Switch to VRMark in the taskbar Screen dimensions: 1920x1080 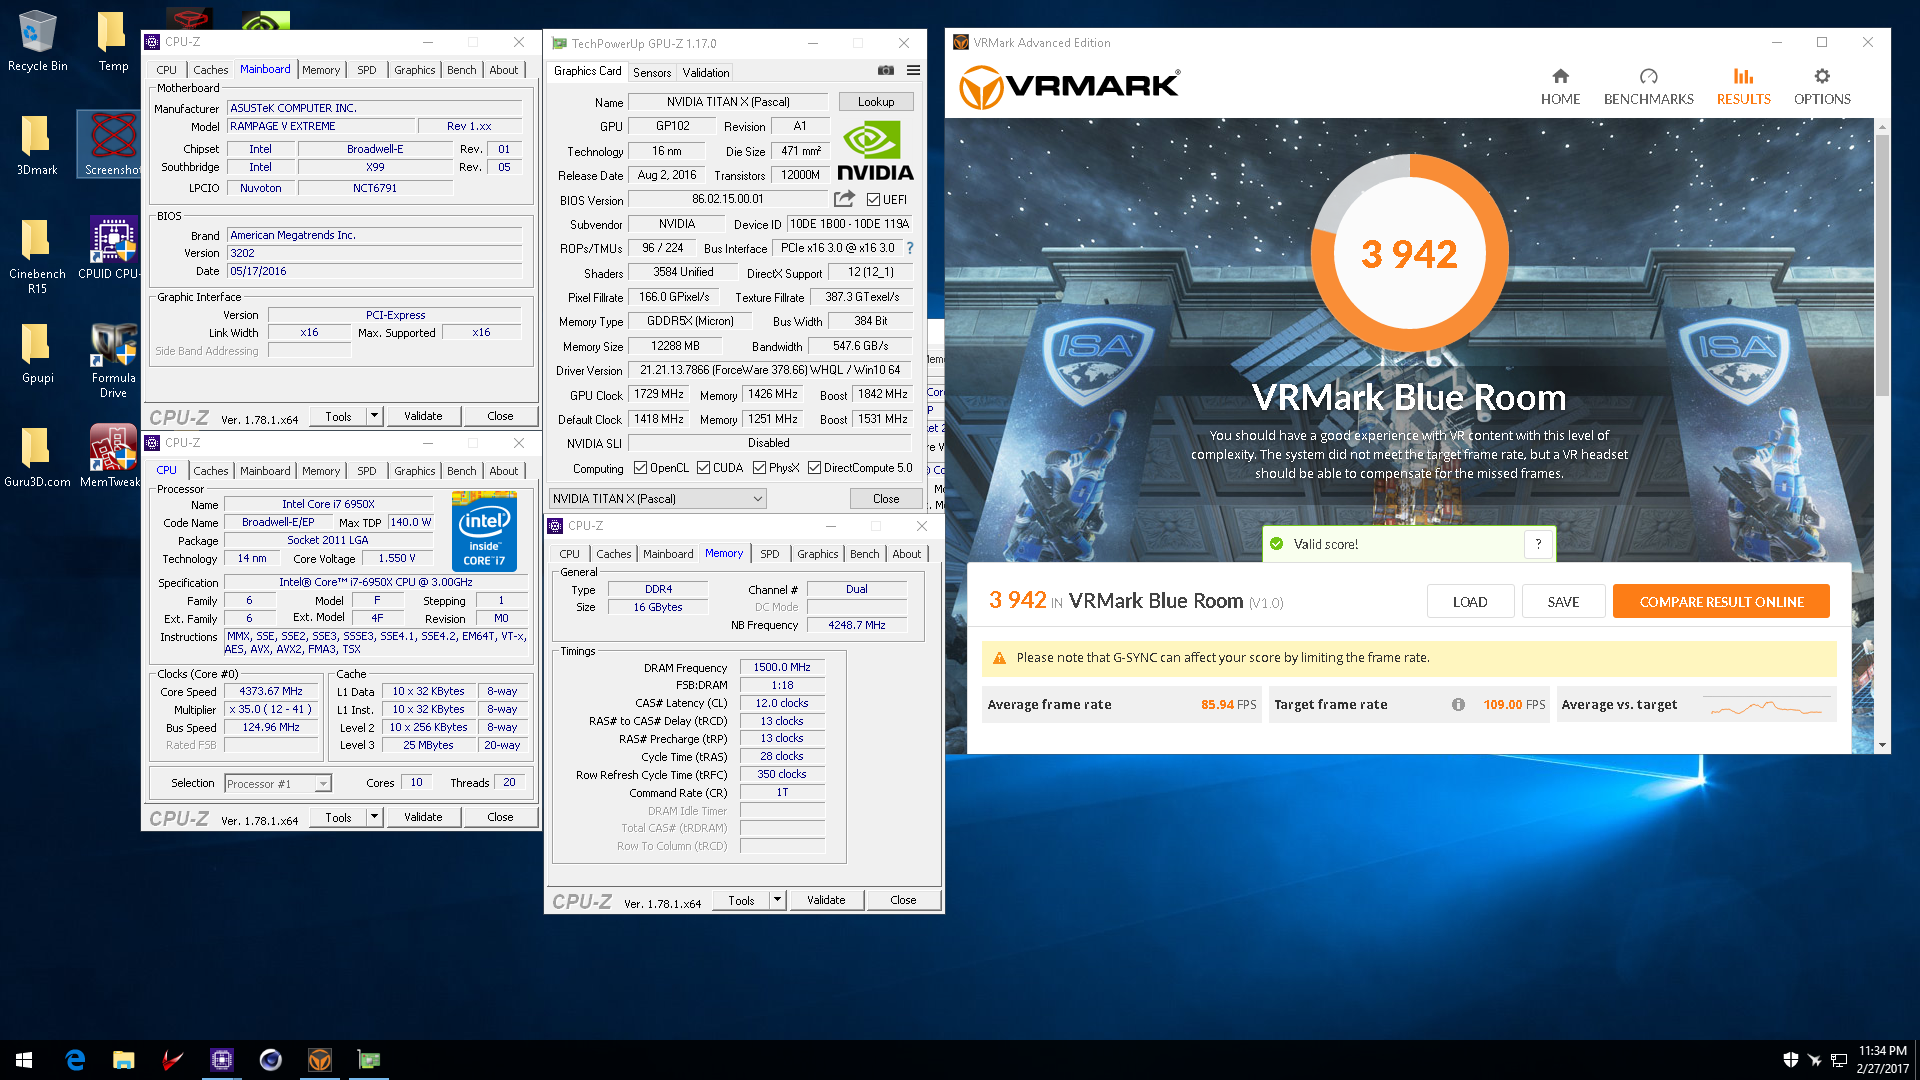[320, 1060]
